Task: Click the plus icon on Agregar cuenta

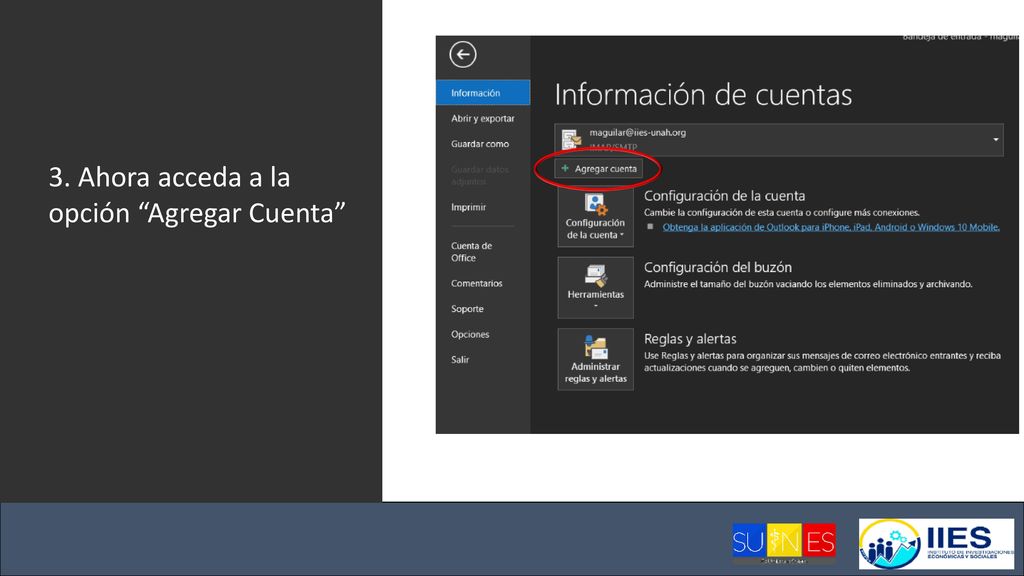Action: click(565, 168)
